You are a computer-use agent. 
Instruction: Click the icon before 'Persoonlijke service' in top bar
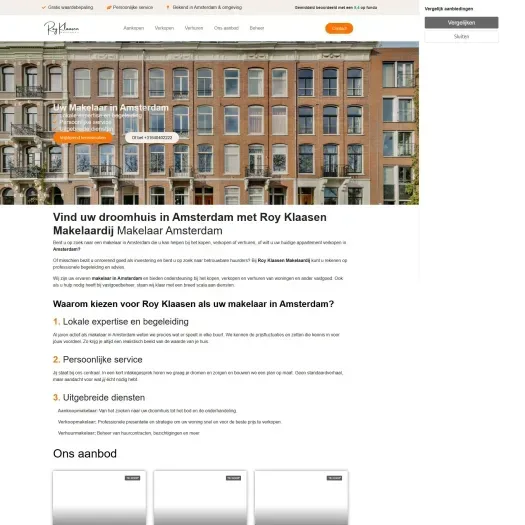(x=109, y=7)
